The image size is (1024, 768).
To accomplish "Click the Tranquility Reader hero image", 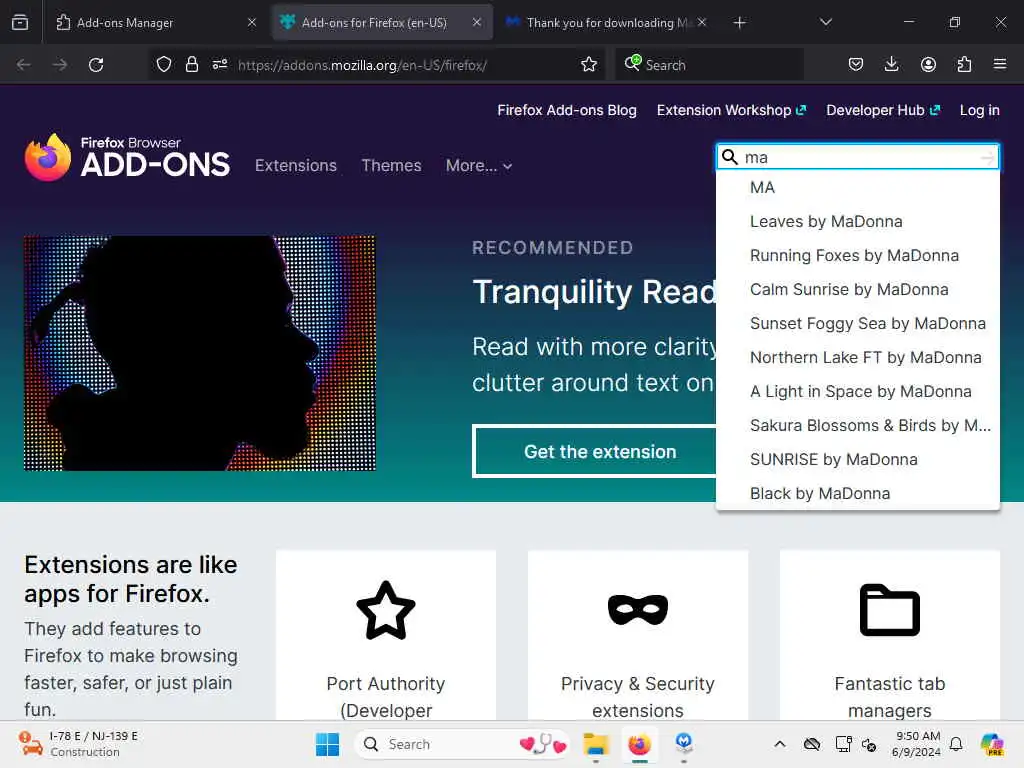I will click(200, 353).
